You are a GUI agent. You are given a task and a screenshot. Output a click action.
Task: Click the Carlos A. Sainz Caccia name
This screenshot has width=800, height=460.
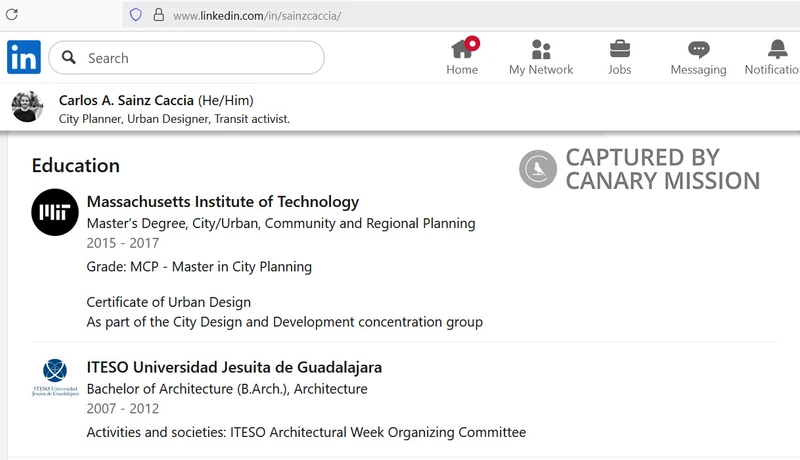click(x=126, y=100)
